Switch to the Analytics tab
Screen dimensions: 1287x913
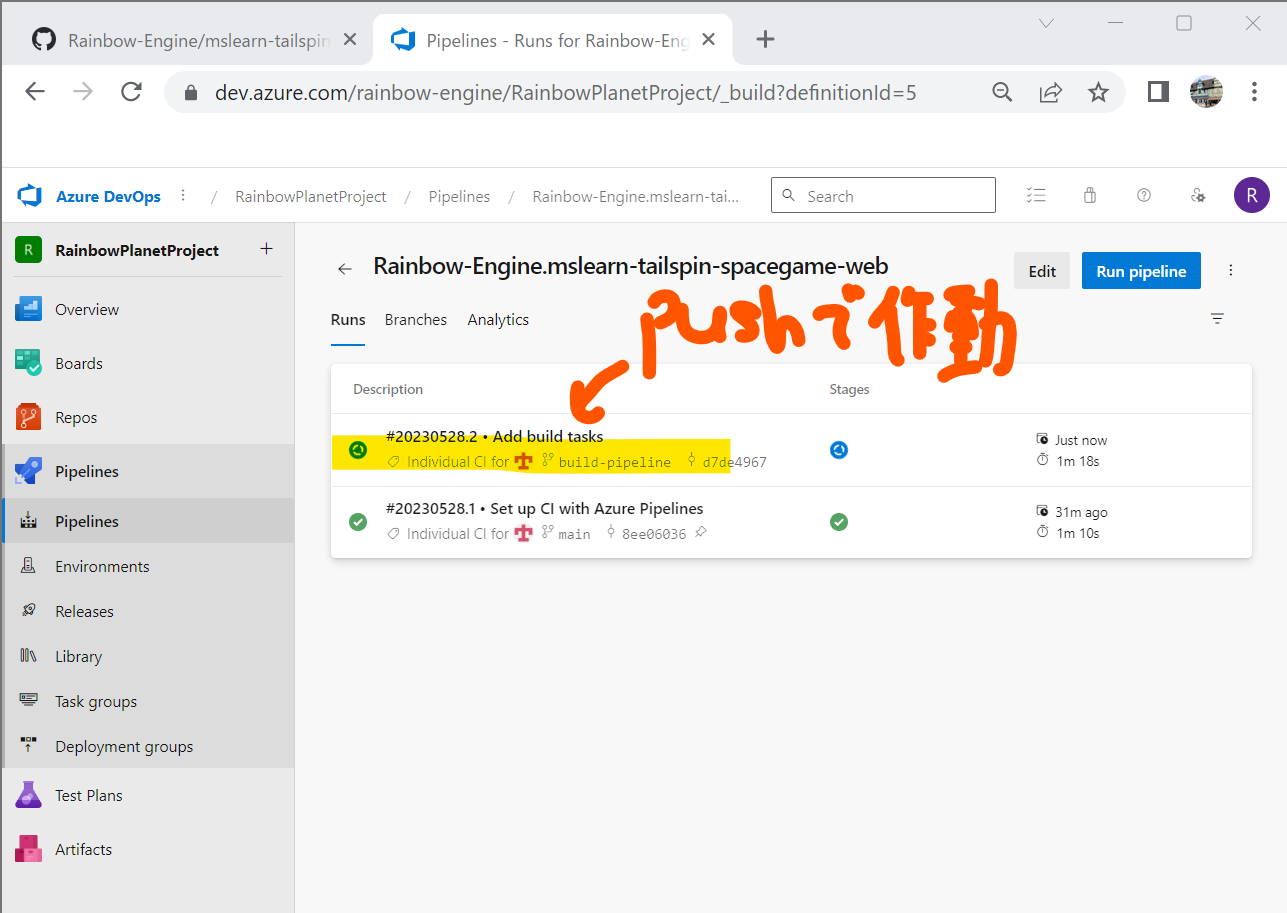(498, 320)
